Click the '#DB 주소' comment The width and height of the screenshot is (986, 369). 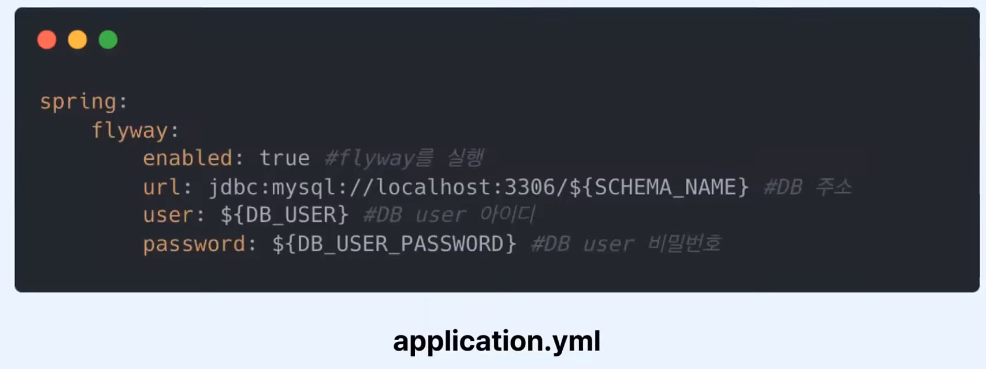807,187
